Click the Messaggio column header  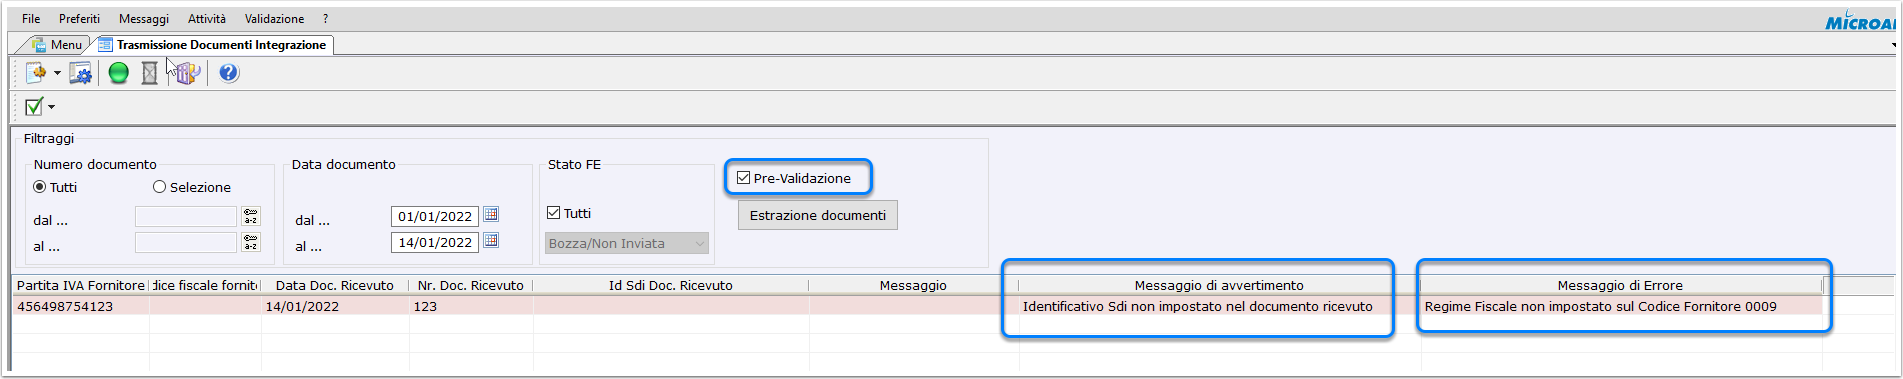913,285
